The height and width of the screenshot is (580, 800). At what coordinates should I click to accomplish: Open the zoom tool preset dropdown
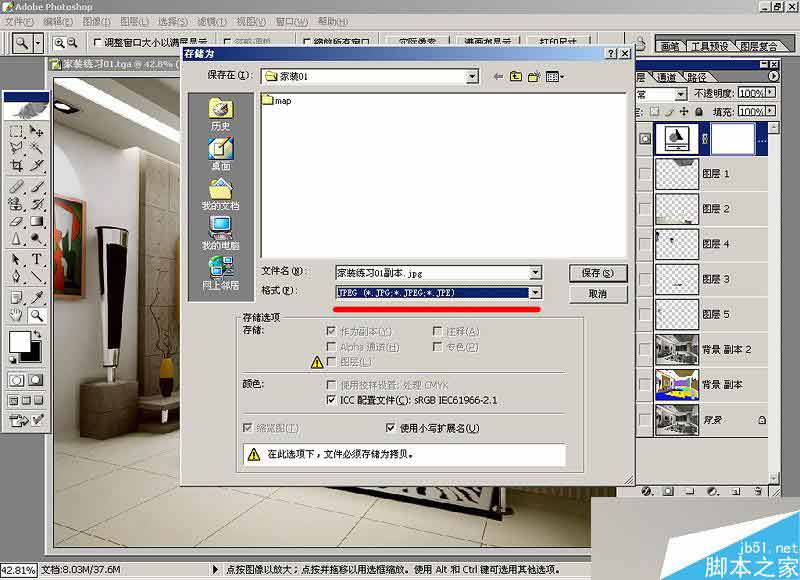coord(38,43)
